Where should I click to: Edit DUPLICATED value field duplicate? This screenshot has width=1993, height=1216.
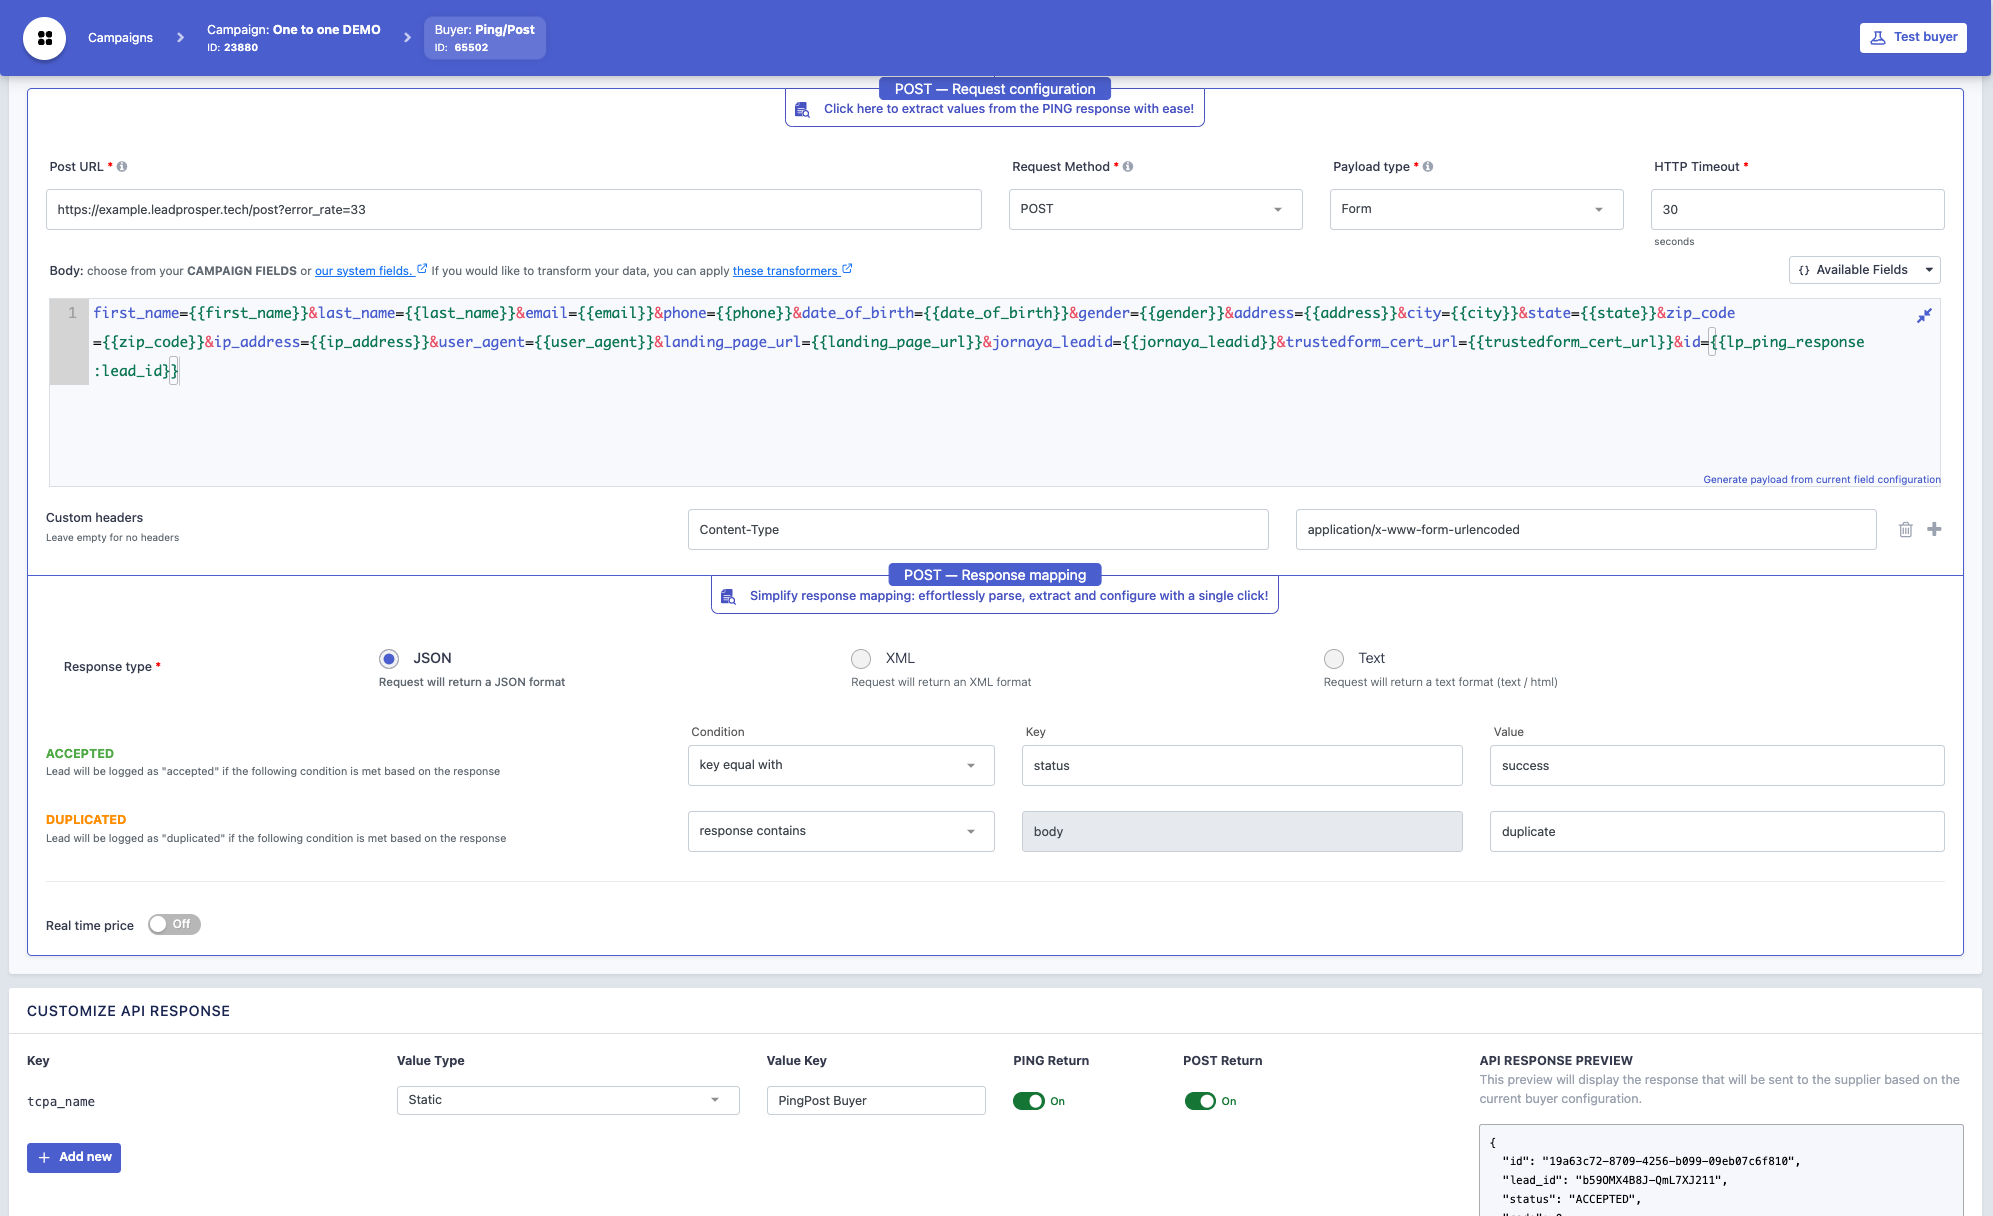pyautogui.click(x=1717, y=832)
